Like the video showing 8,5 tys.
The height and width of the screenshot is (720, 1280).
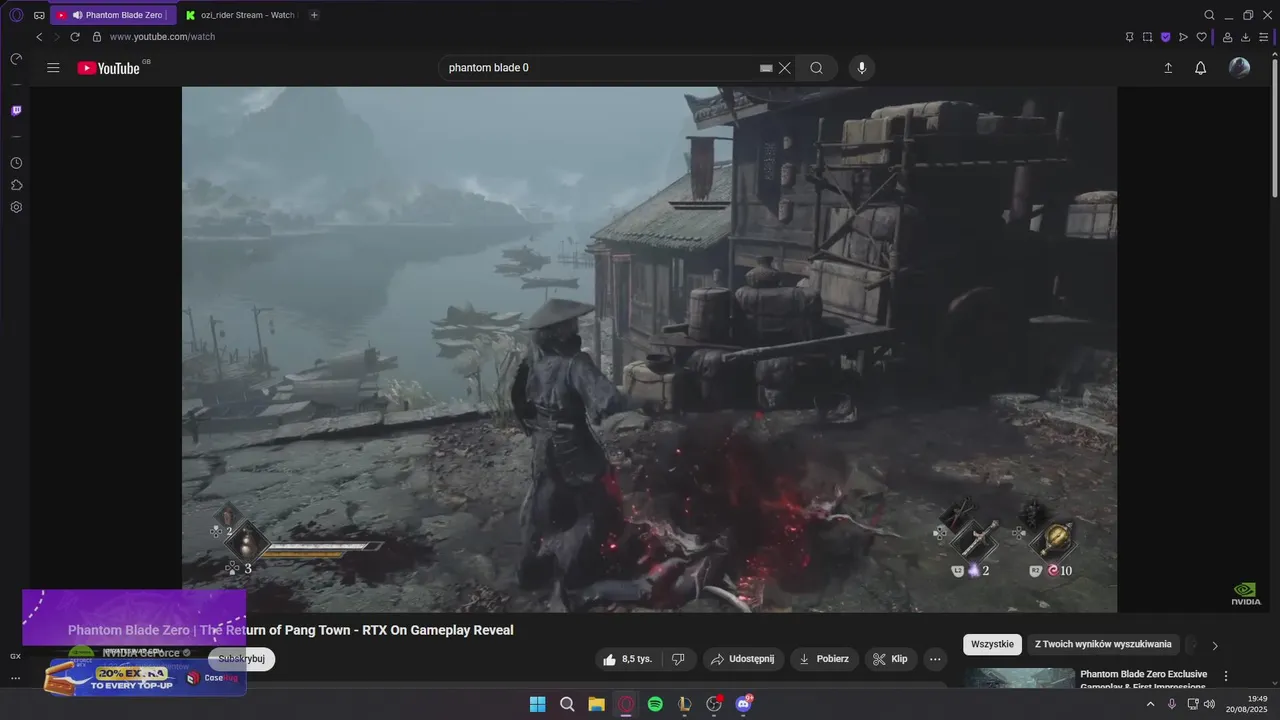pos(627,659)
